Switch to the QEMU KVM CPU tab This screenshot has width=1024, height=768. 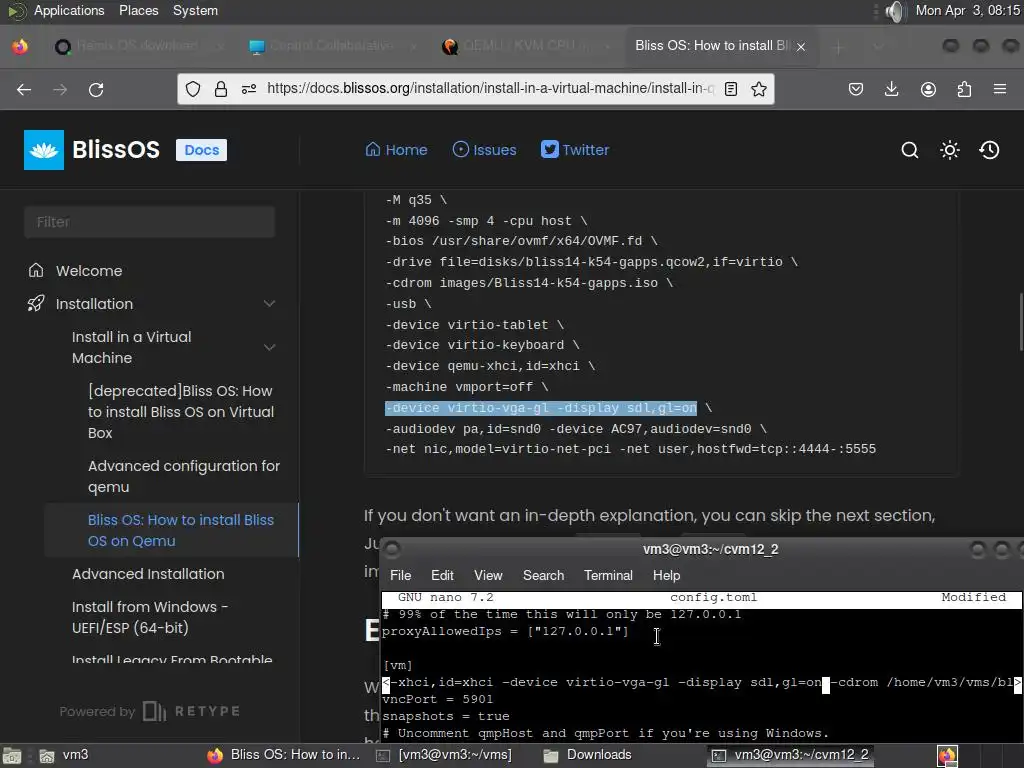click(527, 46)
